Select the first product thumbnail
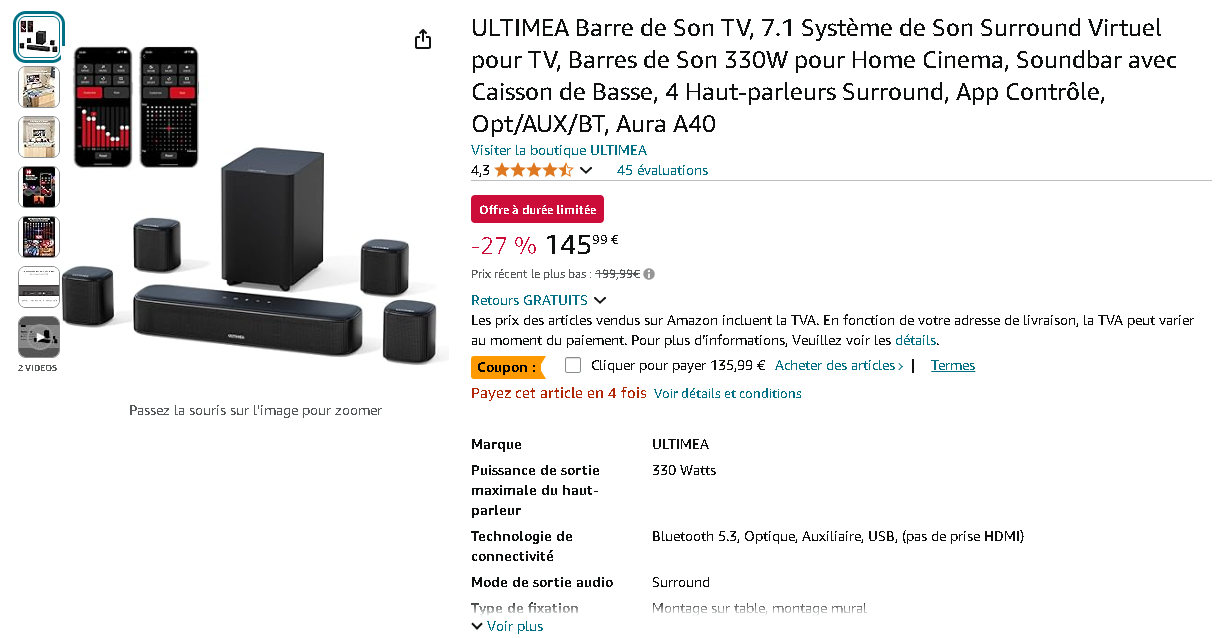Image resolution: width=1232 pixels, height=638 pixels. click(39, 36)
